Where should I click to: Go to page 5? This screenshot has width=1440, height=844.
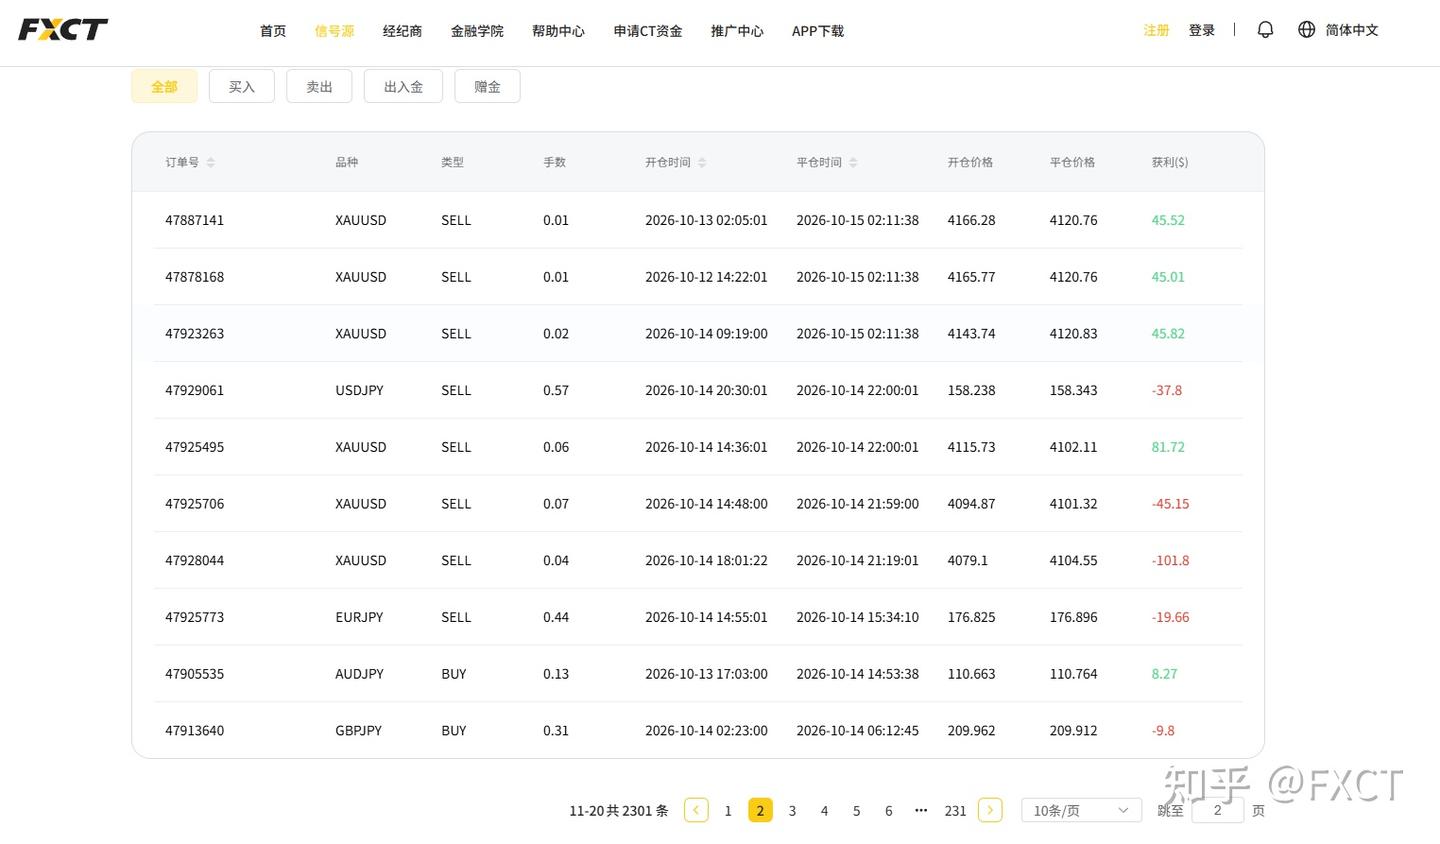(x=856, y=810)
